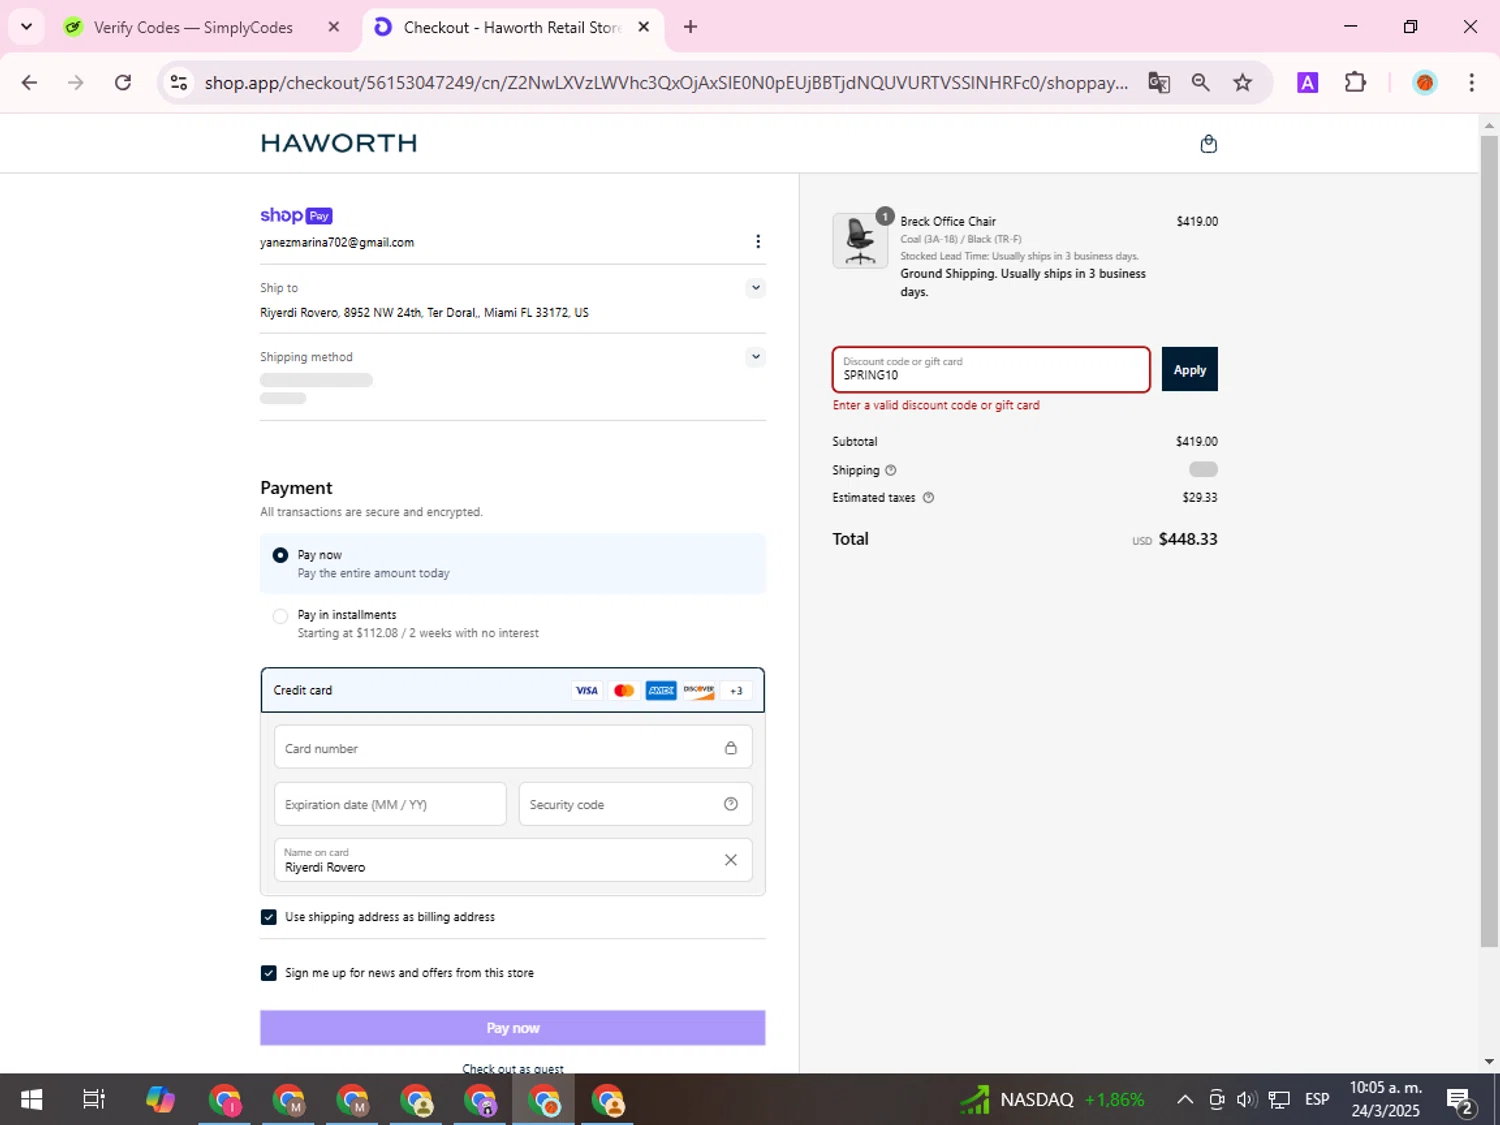Open the Chrome profile avatar

(x=1425, y=83)
